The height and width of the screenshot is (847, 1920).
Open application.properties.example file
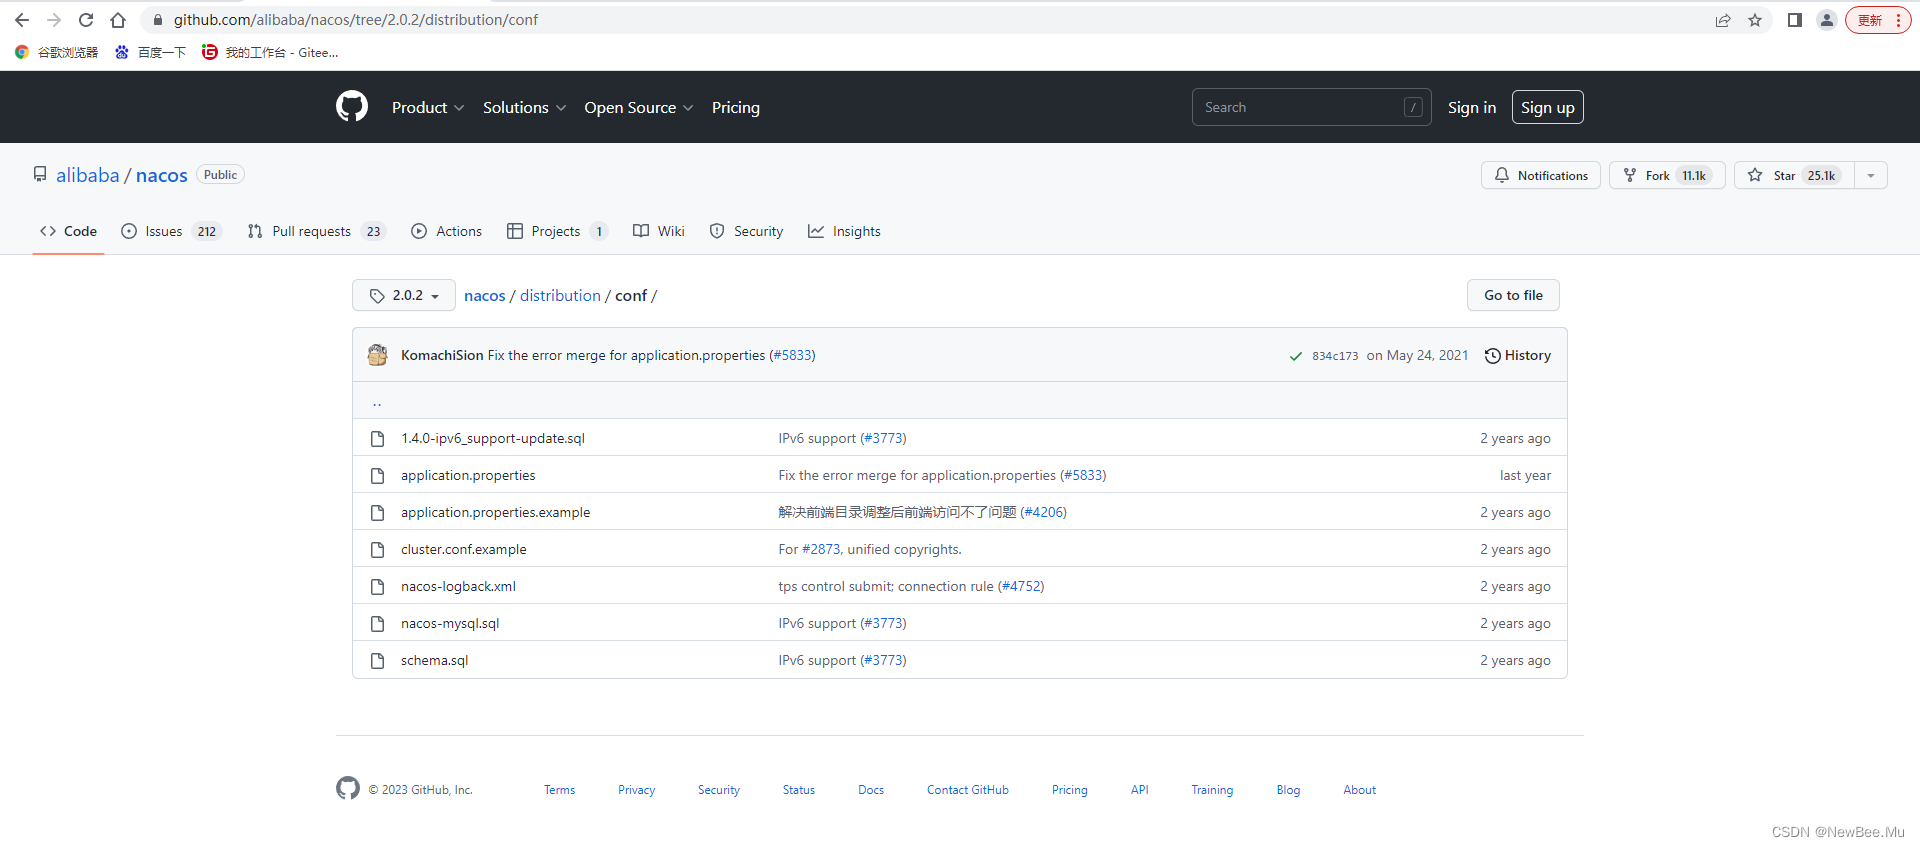(x=496, y=512)
